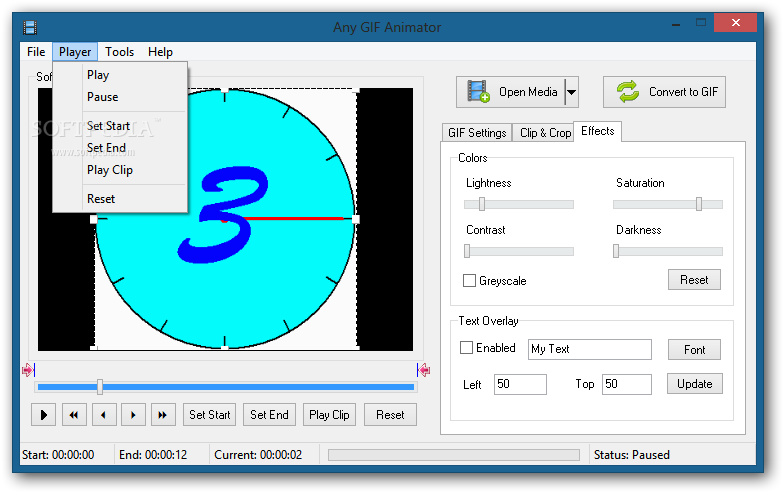Minimize the Any GIF Animator window

point(676,24)
